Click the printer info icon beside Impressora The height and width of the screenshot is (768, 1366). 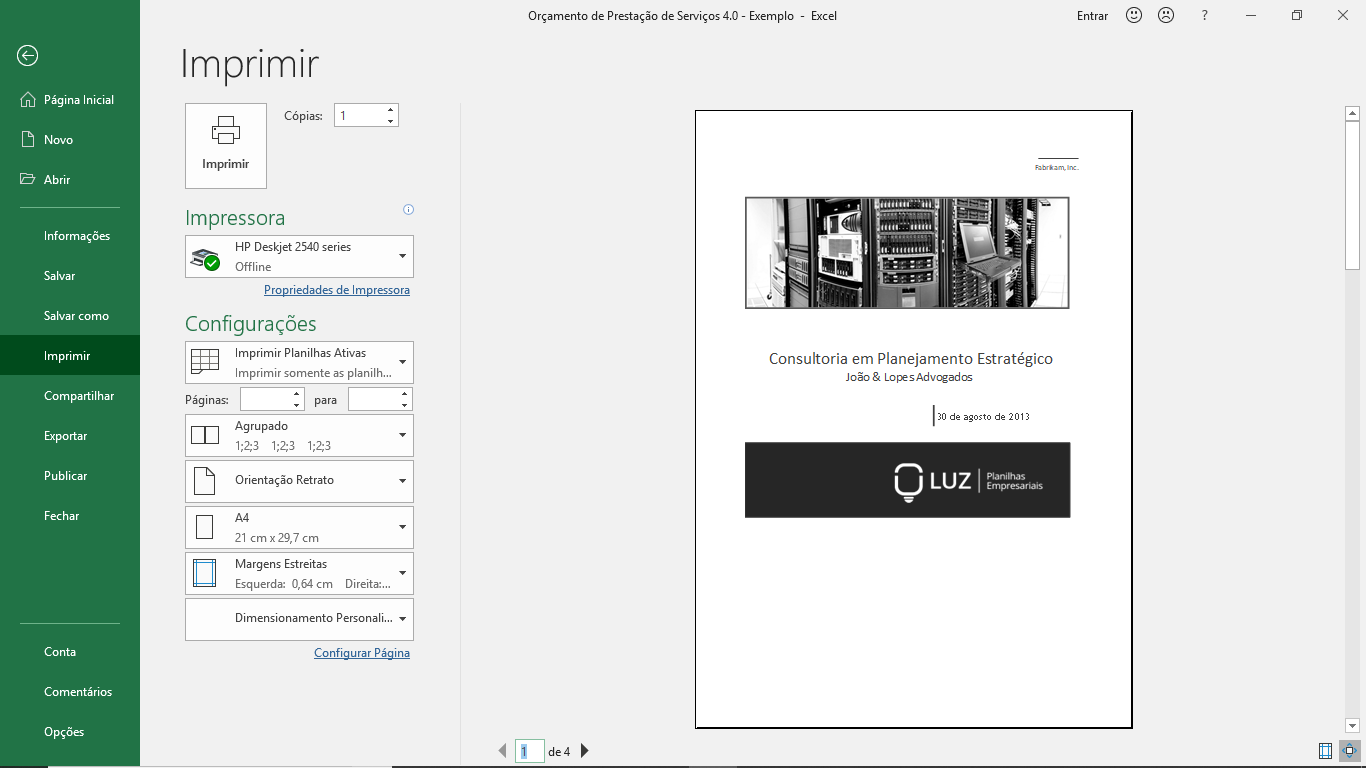(x=408, y=210)
